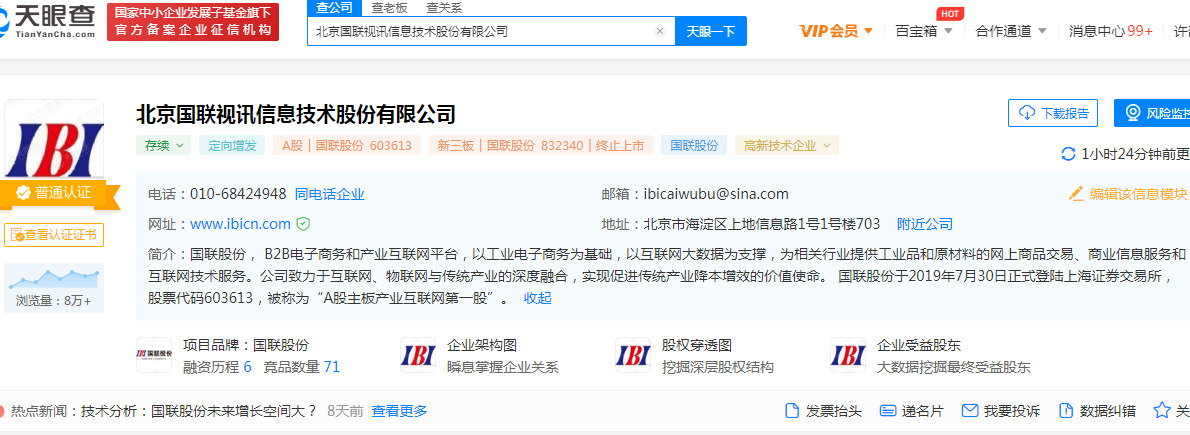Click the 发票抬头 invoice icon
This screenshot has height=435, width=1190.
[792, 411]
